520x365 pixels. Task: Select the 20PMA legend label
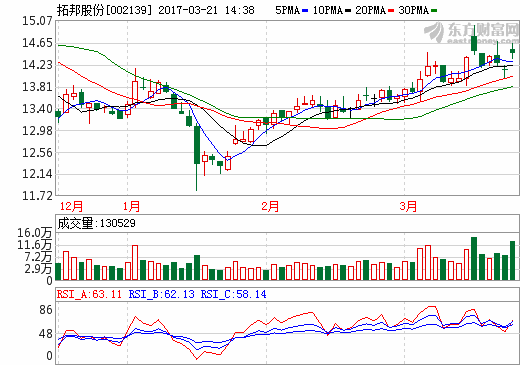tap(371, 10)
